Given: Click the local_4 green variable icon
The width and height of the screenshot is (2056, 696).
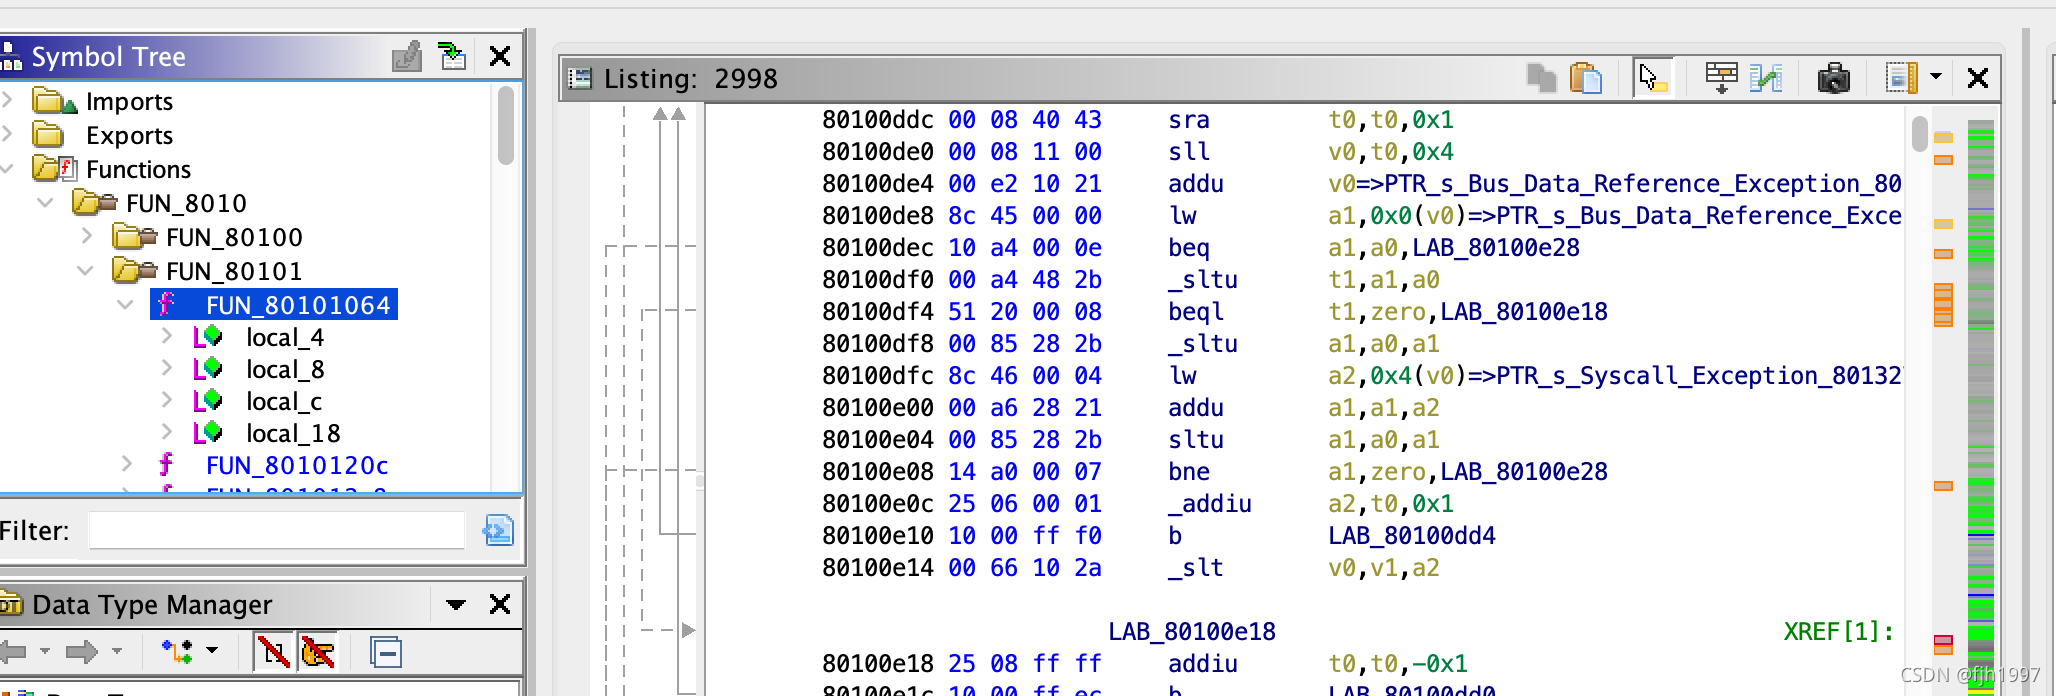Looking at the screenshot, I should (208, 337).
